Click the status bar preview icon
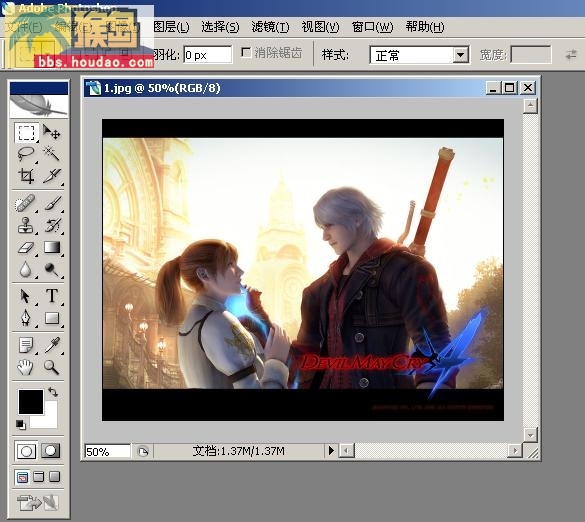This screenshot has width=585, height=522. coord(143,451)
